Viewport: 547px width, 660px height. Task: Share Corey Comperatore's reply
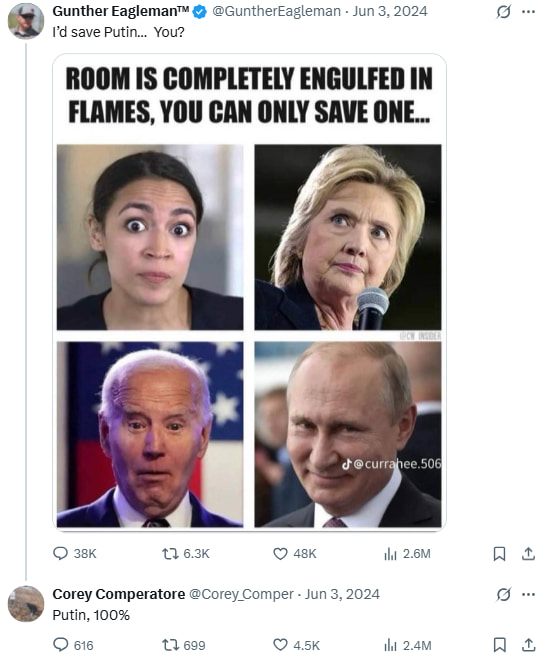[x=528, y=645]
